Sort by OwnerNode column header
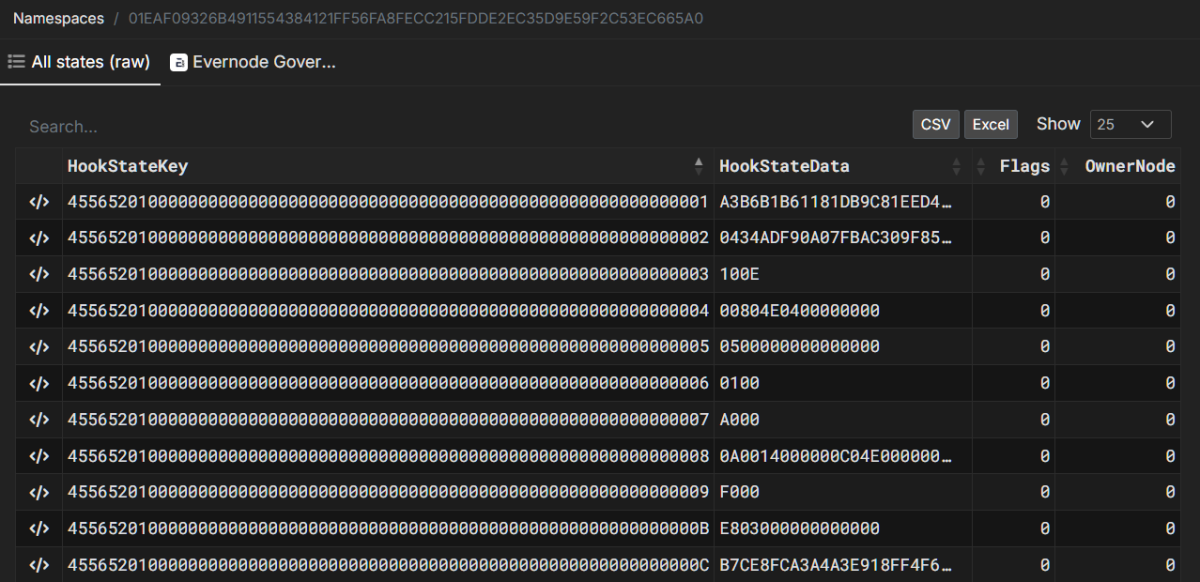1200x582 pixels. (1129, 166)
